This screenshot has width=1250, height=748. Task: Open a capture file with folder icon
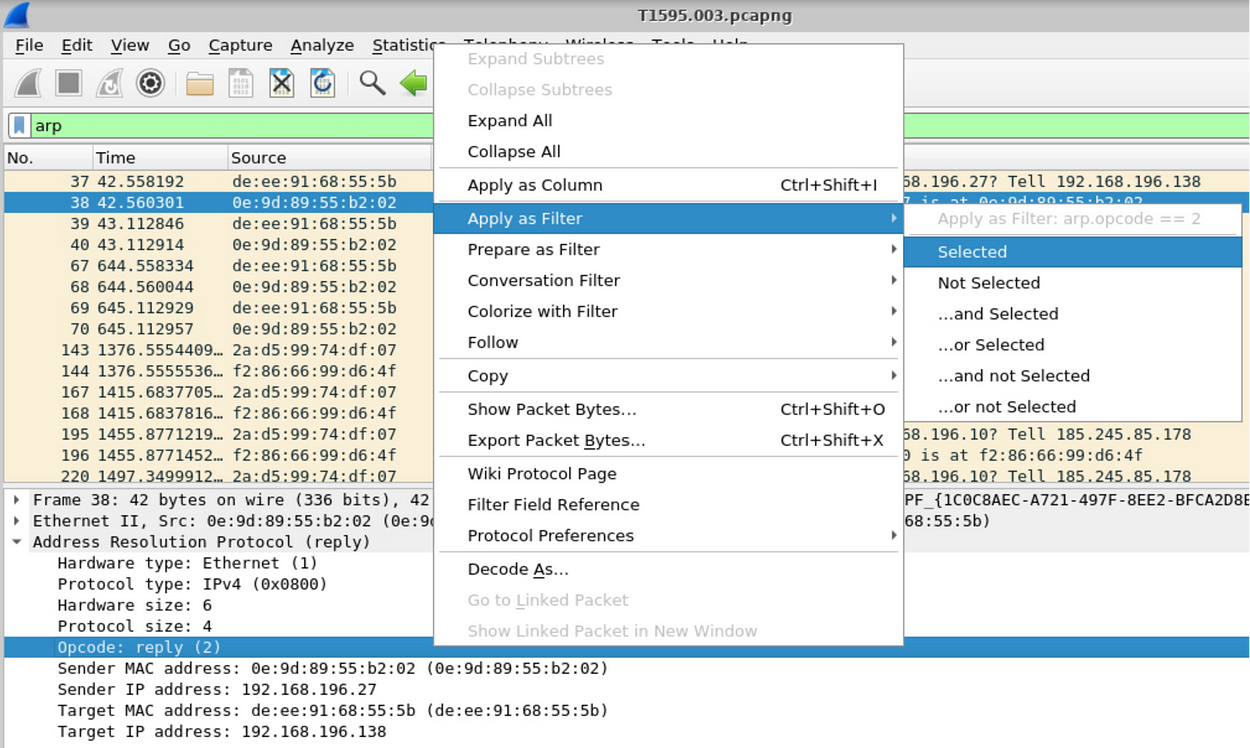200,83
